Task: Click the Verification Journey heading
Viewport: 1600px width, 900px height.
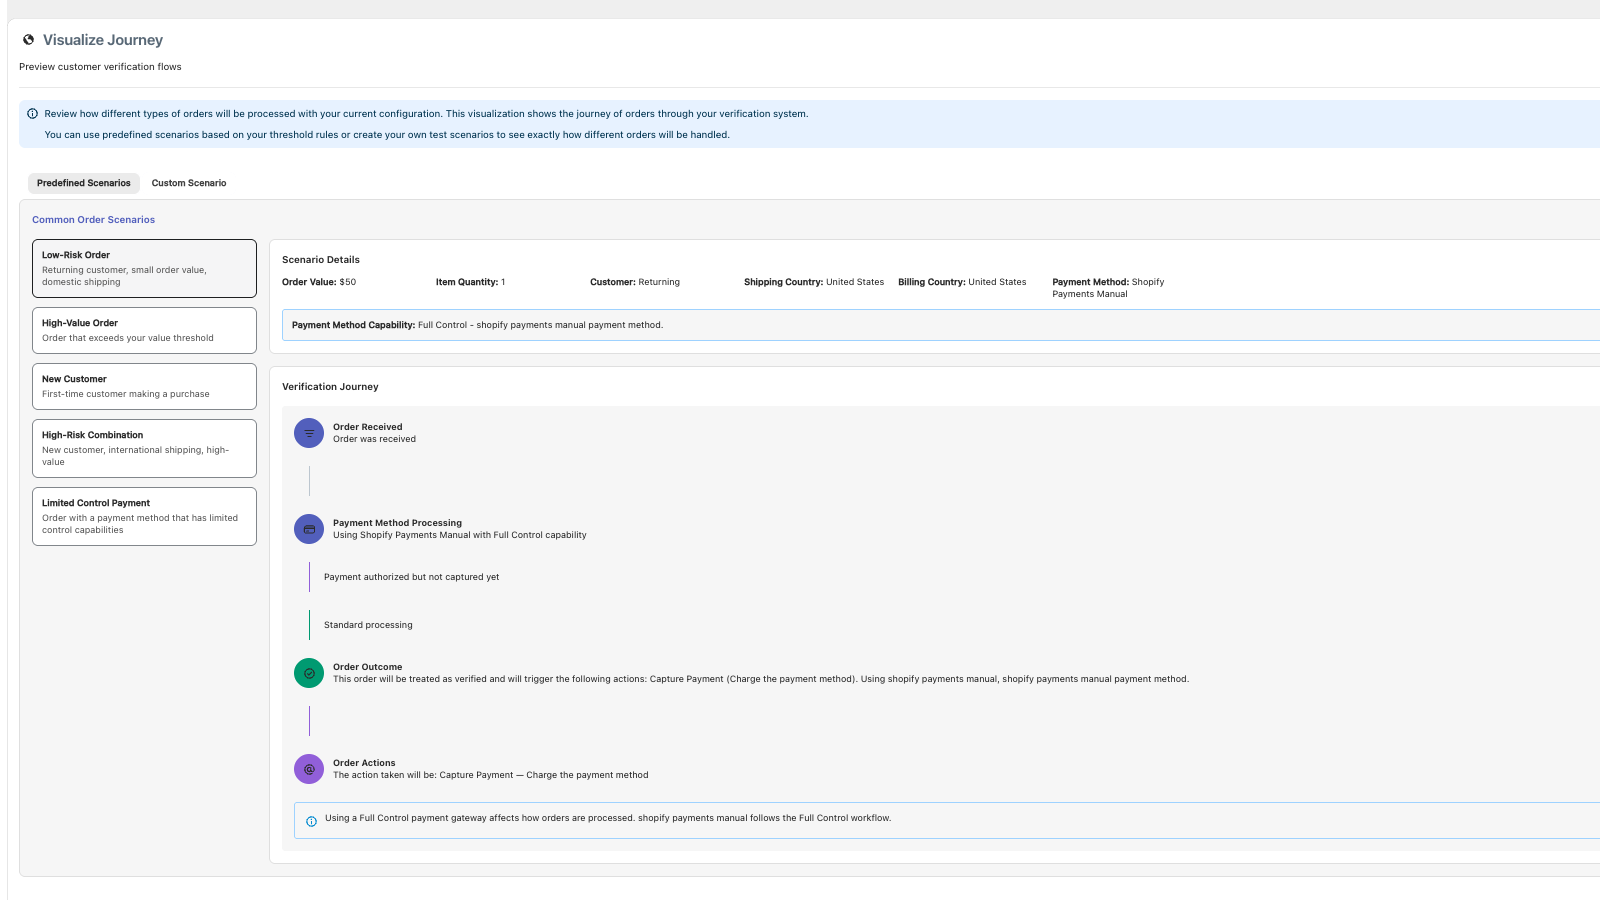Action: tap(330, 387)
